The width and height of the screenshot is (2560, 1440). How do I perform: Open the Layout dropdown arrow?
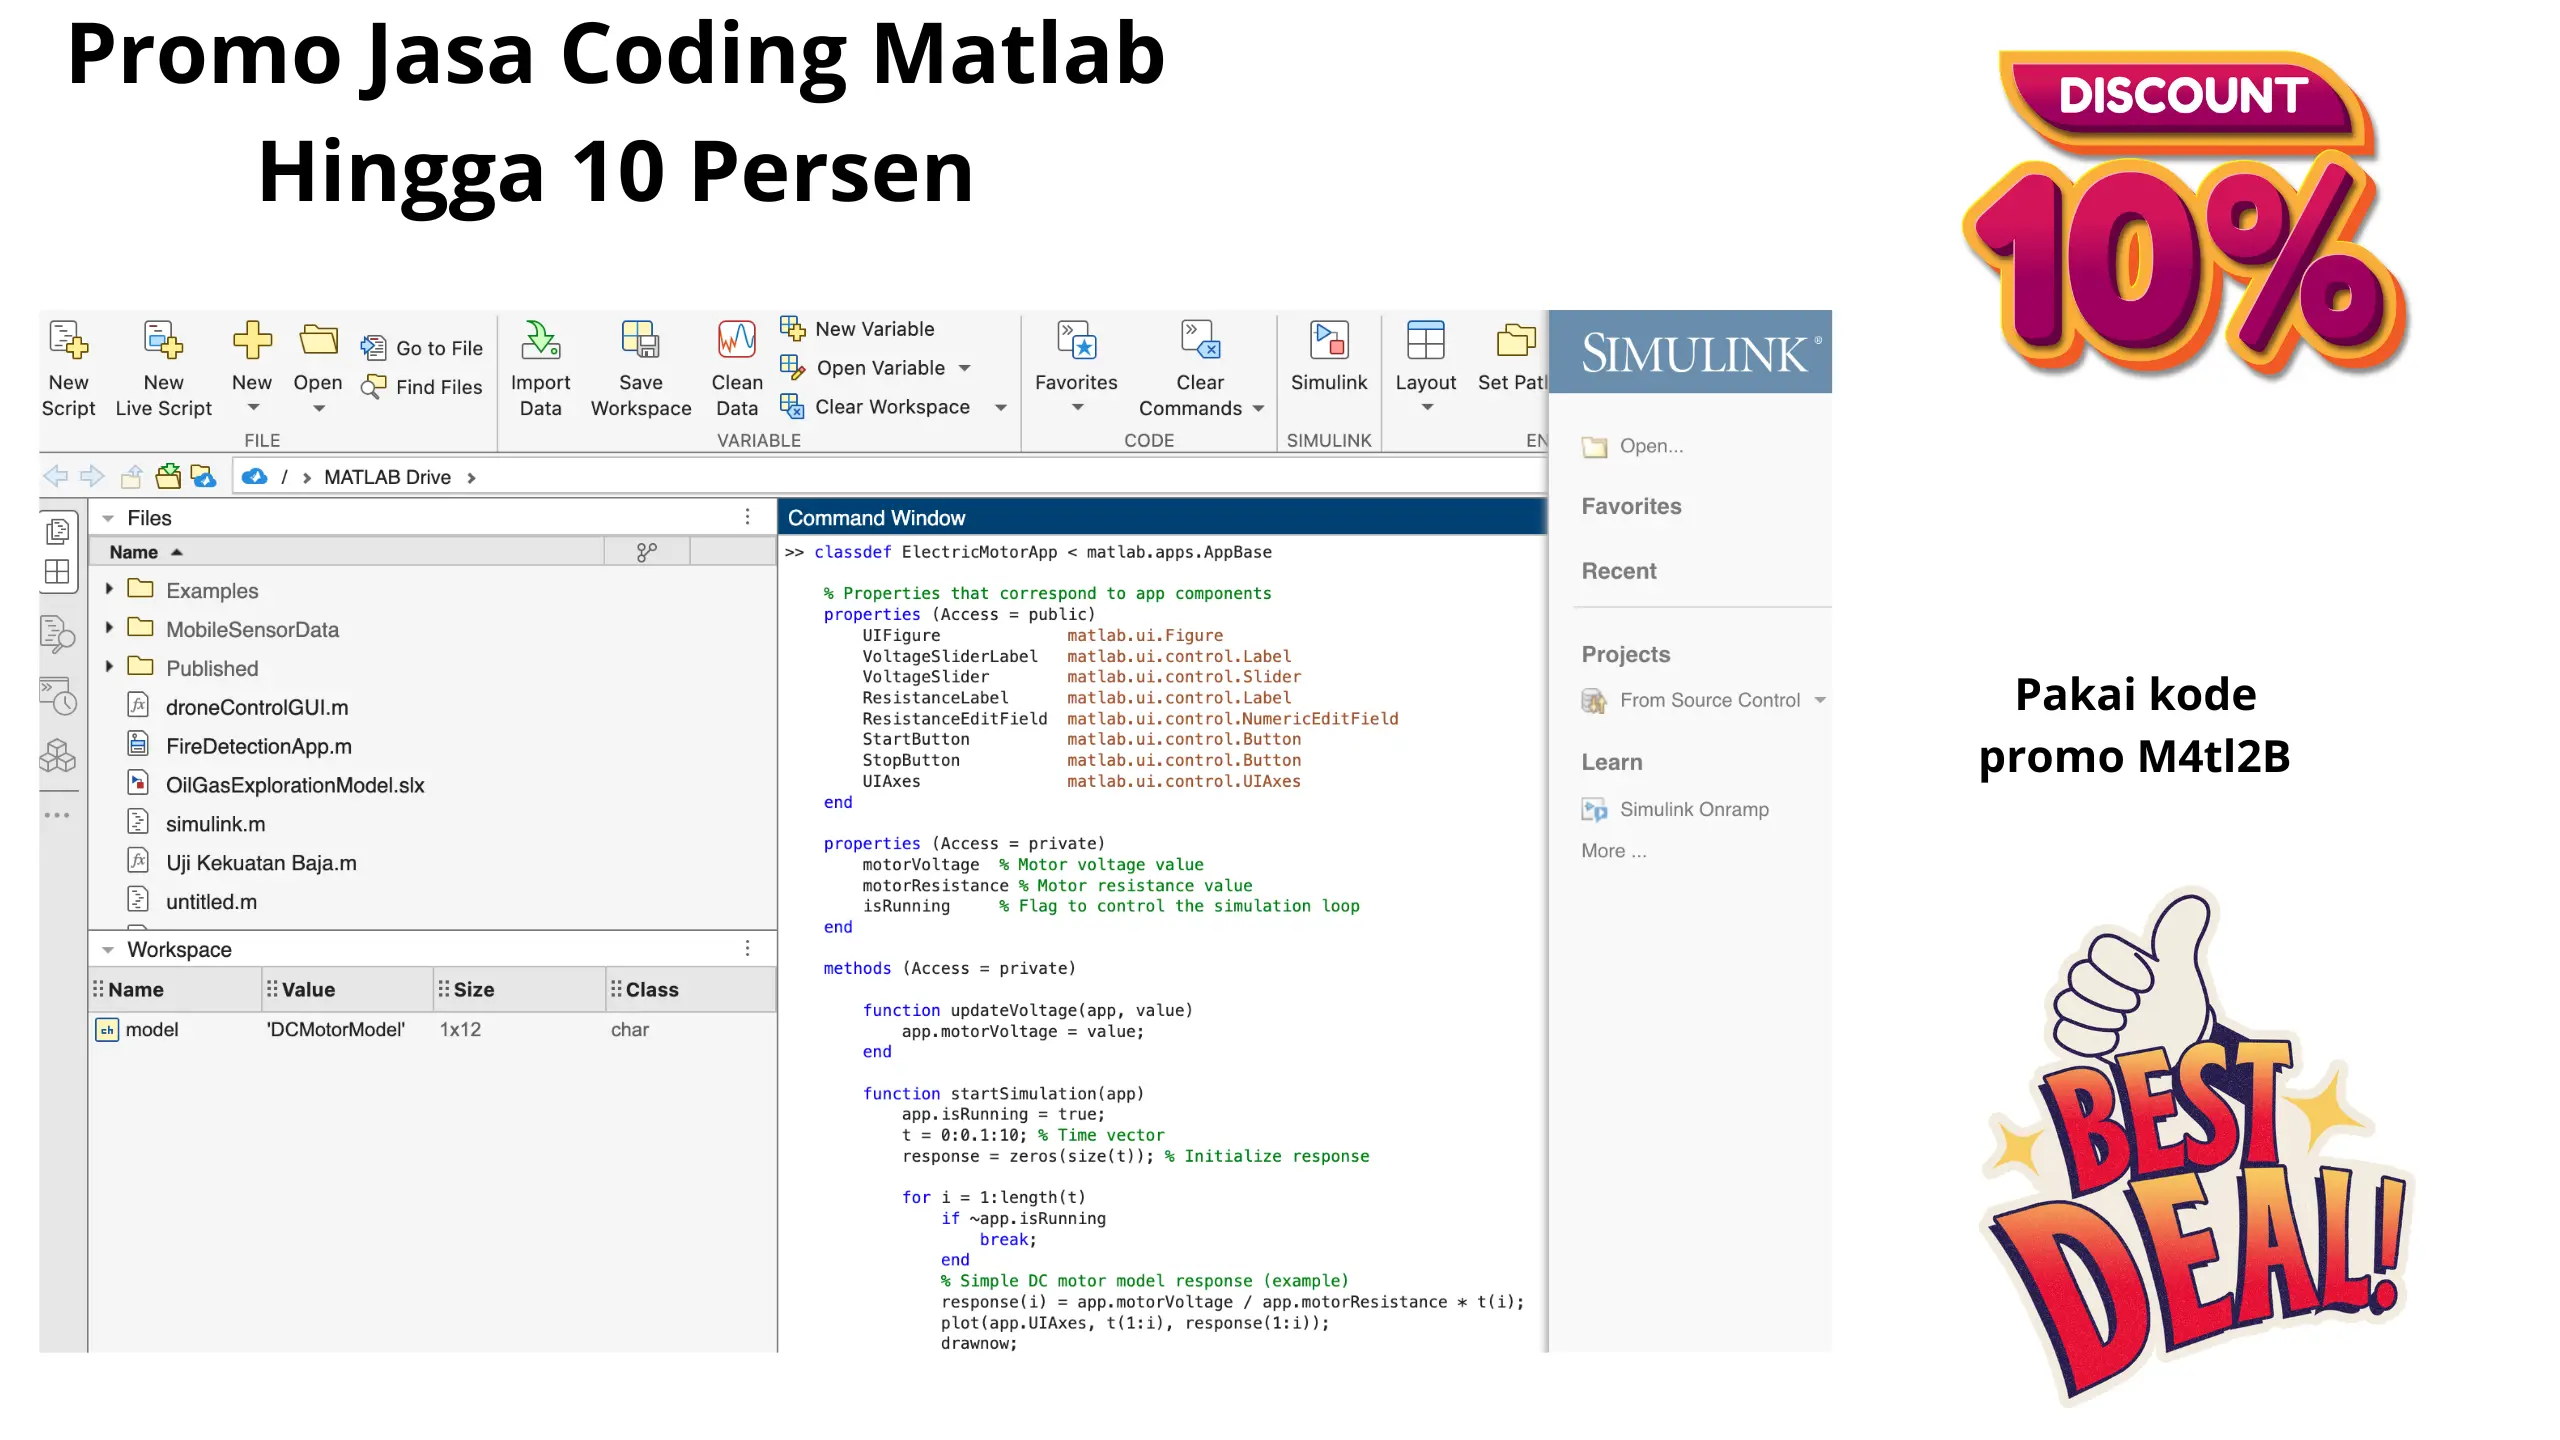[1427, 407]
